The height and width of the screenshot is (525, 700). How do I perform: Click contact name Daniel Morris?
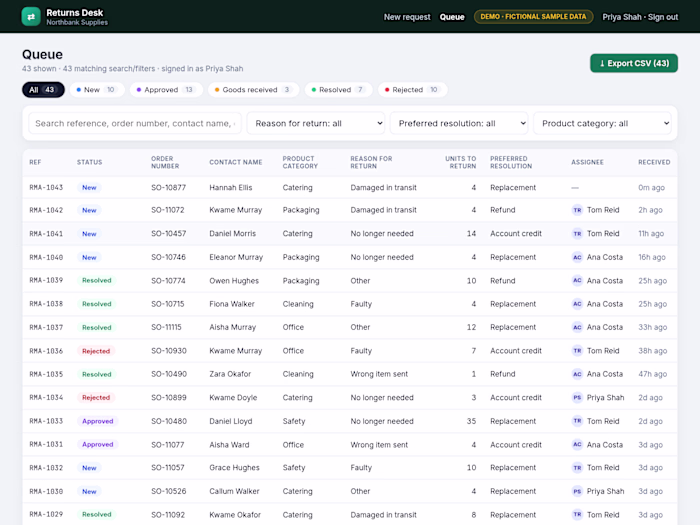[x=233, y=233]
